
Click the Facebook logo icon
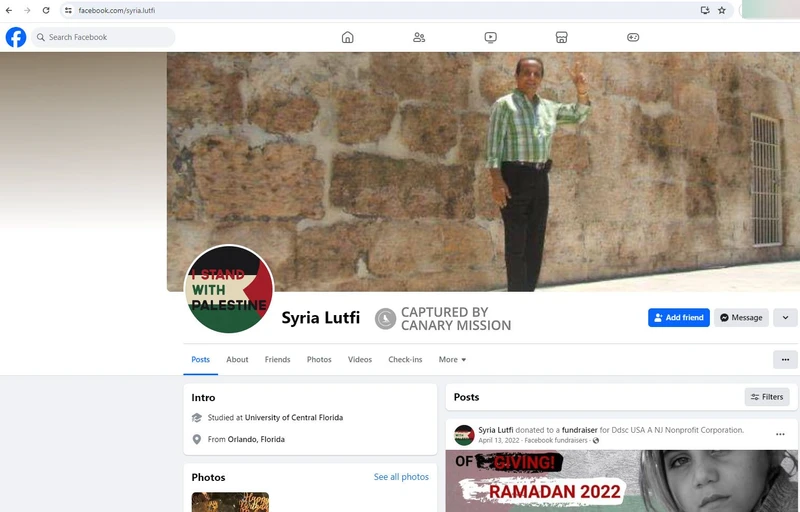coord(16,37)
